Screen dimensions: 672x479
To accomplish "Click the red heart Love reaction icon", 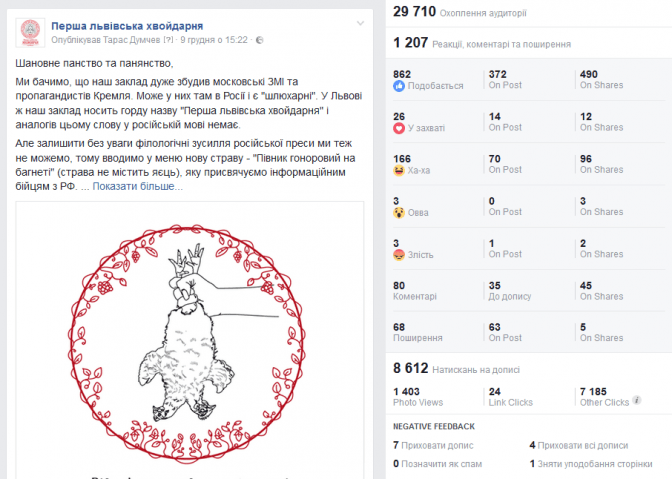I will pos(399,128).
